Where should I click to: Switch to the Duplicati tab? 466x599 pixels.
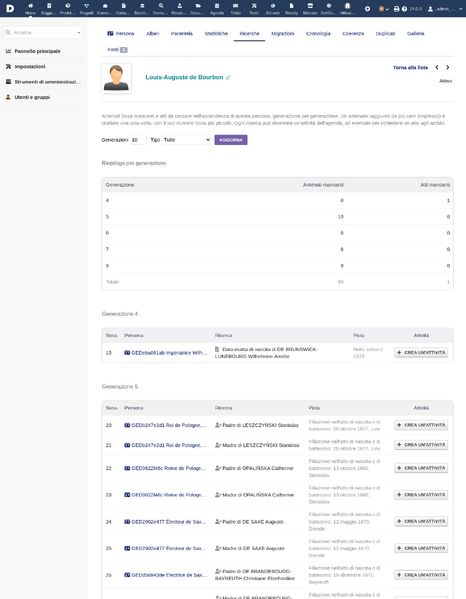tap(385, 34)
